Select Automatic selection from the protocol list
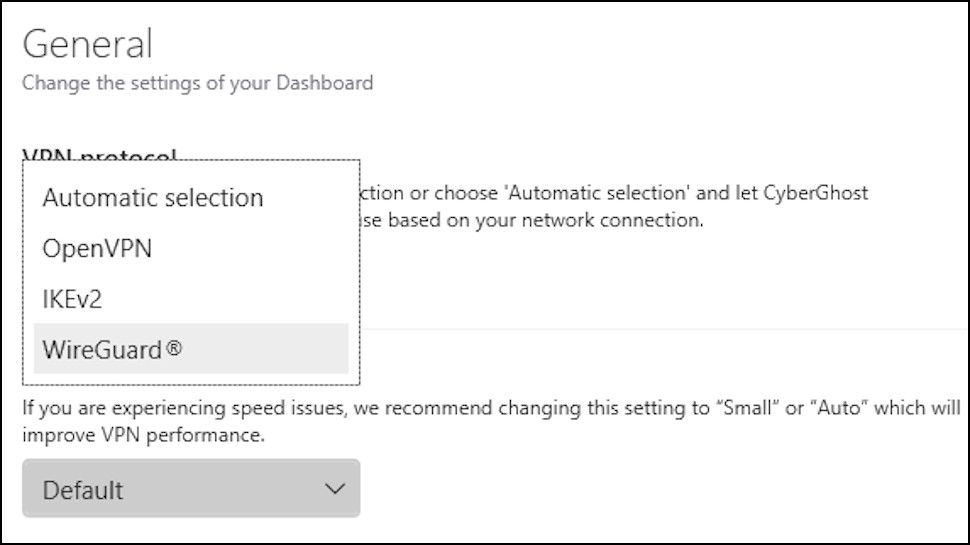Image resolution: width=970 pixels, height=545 pixels. [x=153, y=198]
